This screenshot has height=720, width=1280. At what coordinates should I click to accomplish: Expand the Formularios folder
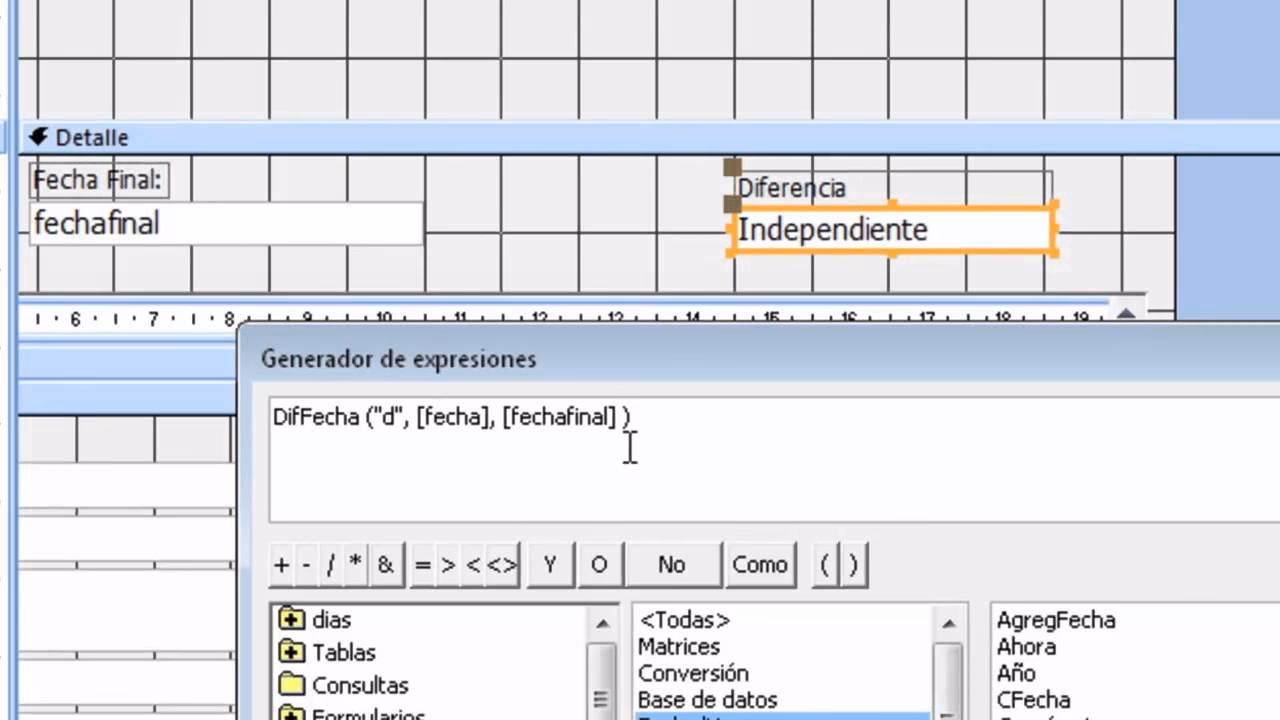click(293, 714)
